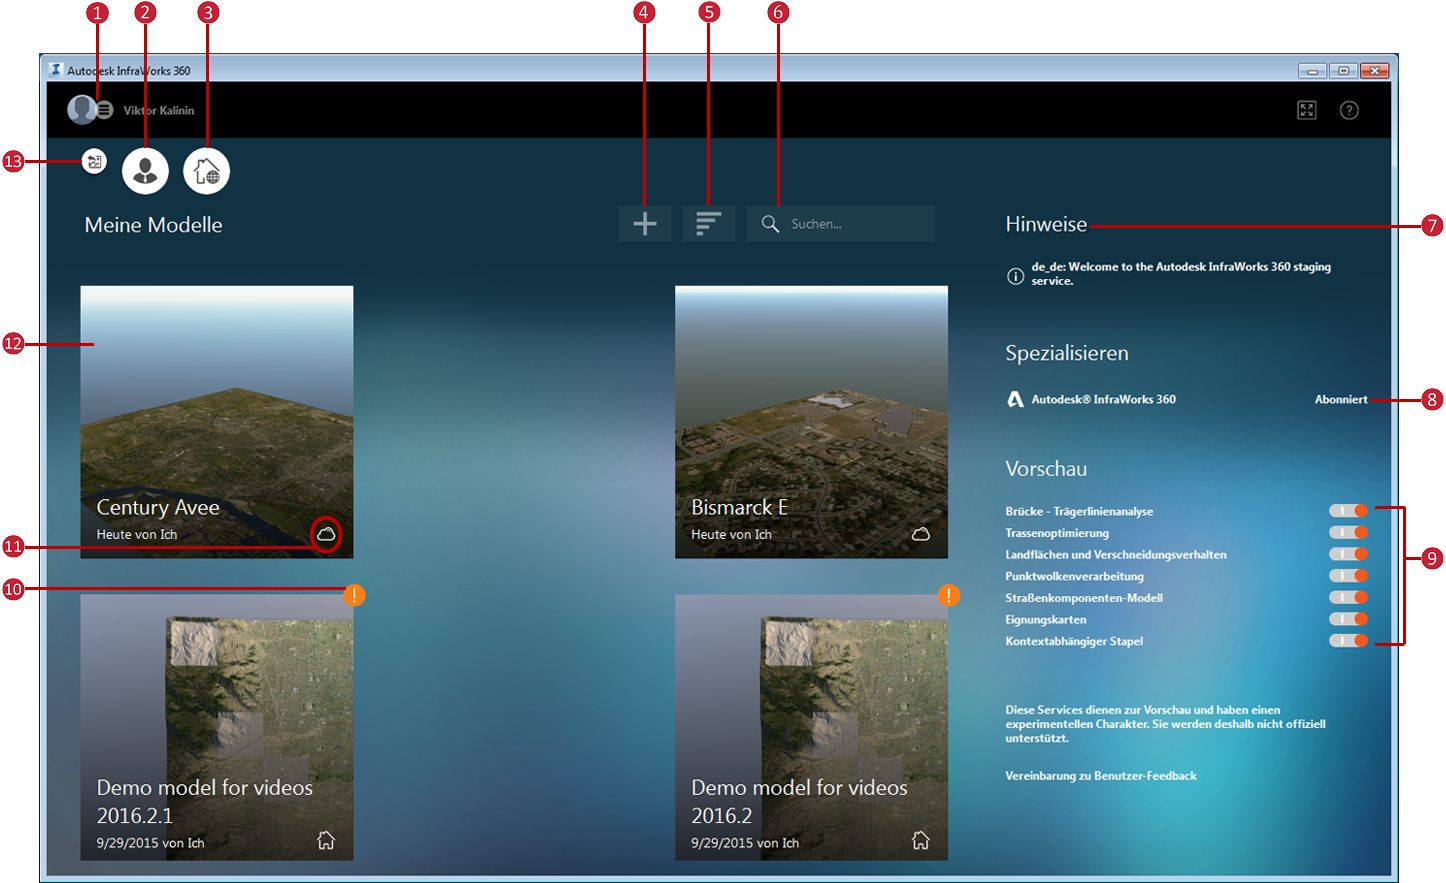The height and width of the screenshot is (883, 1446).
Task: Click the Abonniert subscription status
Action: pos(1341,399)
